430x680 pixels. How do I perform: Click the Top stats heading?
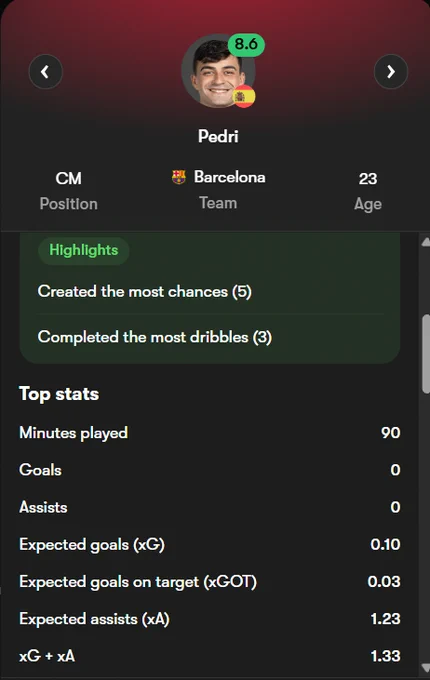[x=59, y=394]
